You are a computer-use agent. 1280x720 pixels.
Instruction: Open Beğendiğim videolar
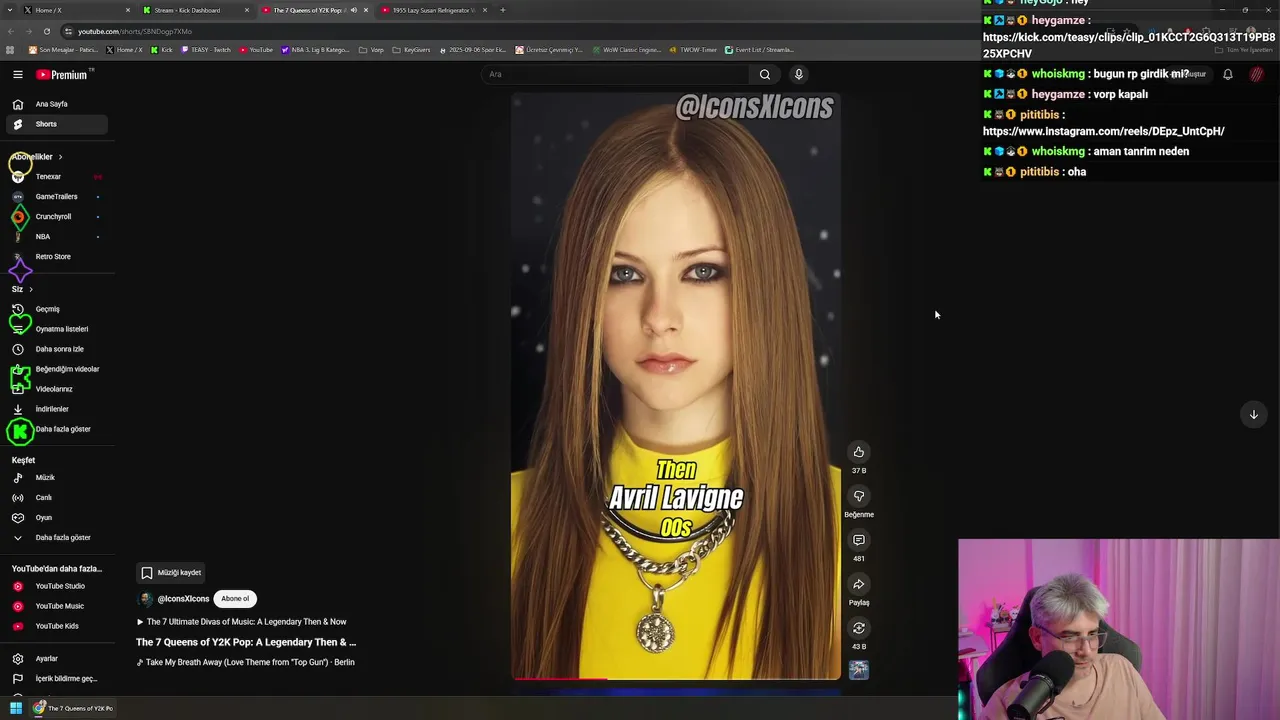[58, 369]
